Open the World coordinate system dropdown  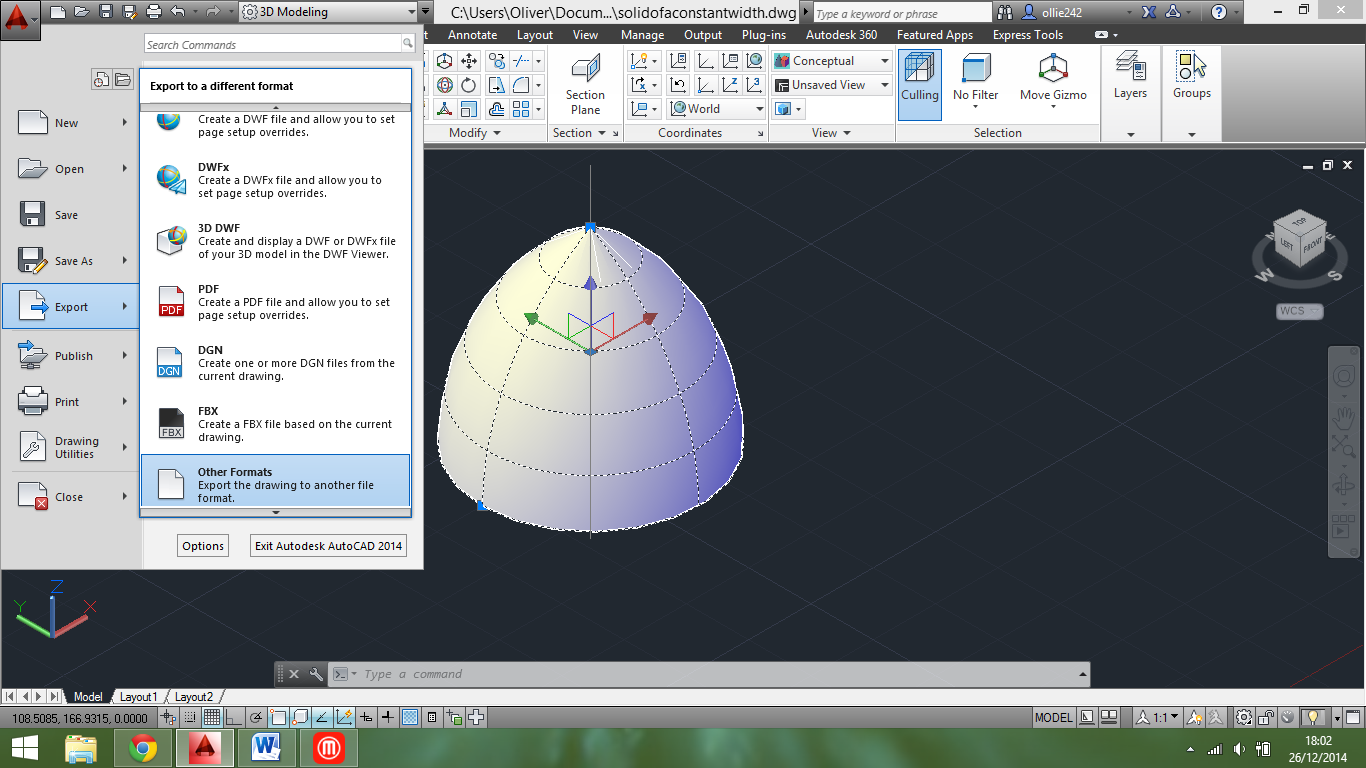click(x=759, y=109)
